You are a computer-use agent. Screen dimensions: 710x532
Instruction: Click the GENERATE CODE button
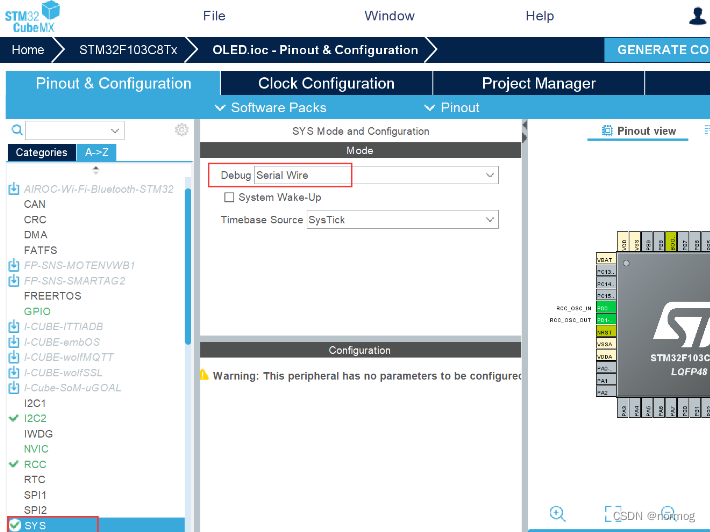pos(657,50)
